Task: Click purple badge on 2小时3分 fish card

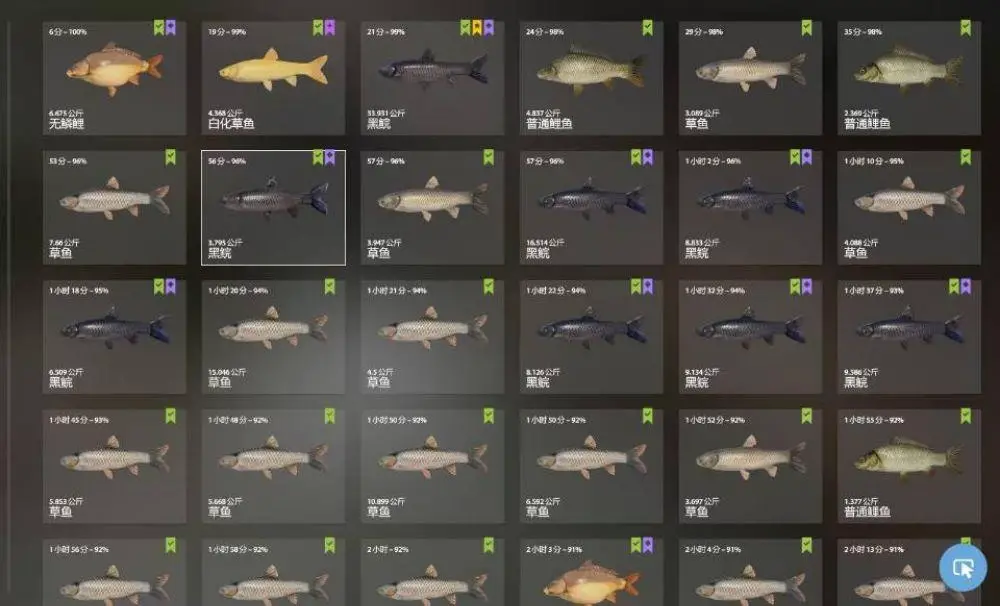Action: coord(648,545)
